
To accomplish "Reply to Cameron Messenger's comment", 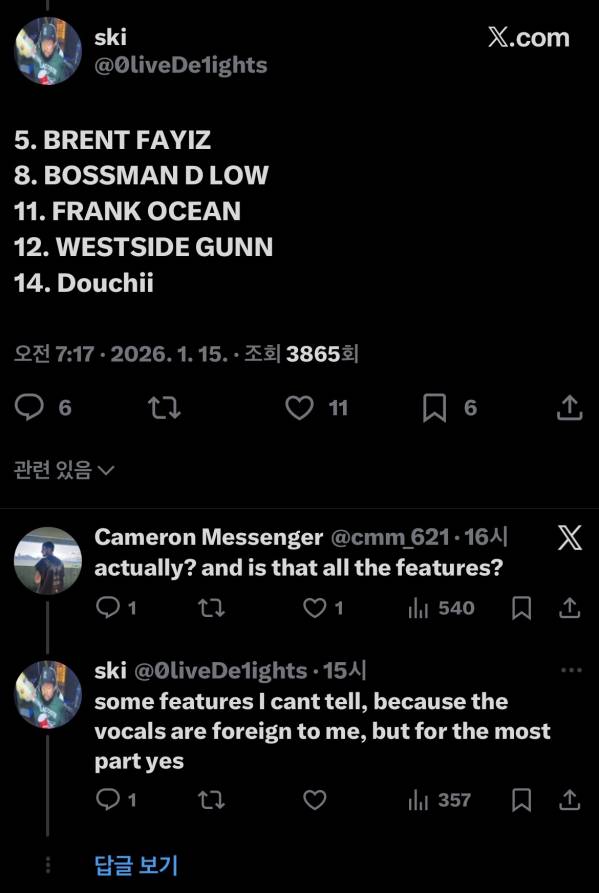I will [x=107, y=608].
